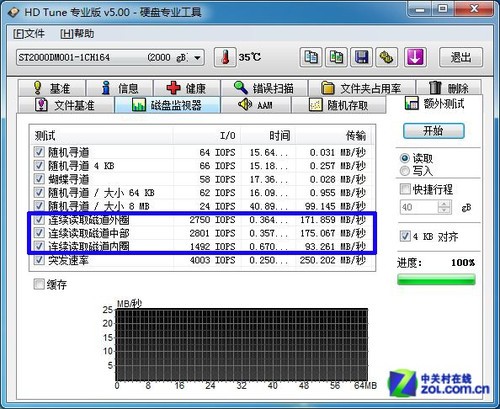Open the drive selection dropdown ST2000DM001
Image resolution: width=500 pixels, height=409 pixels.
(110, 57)
